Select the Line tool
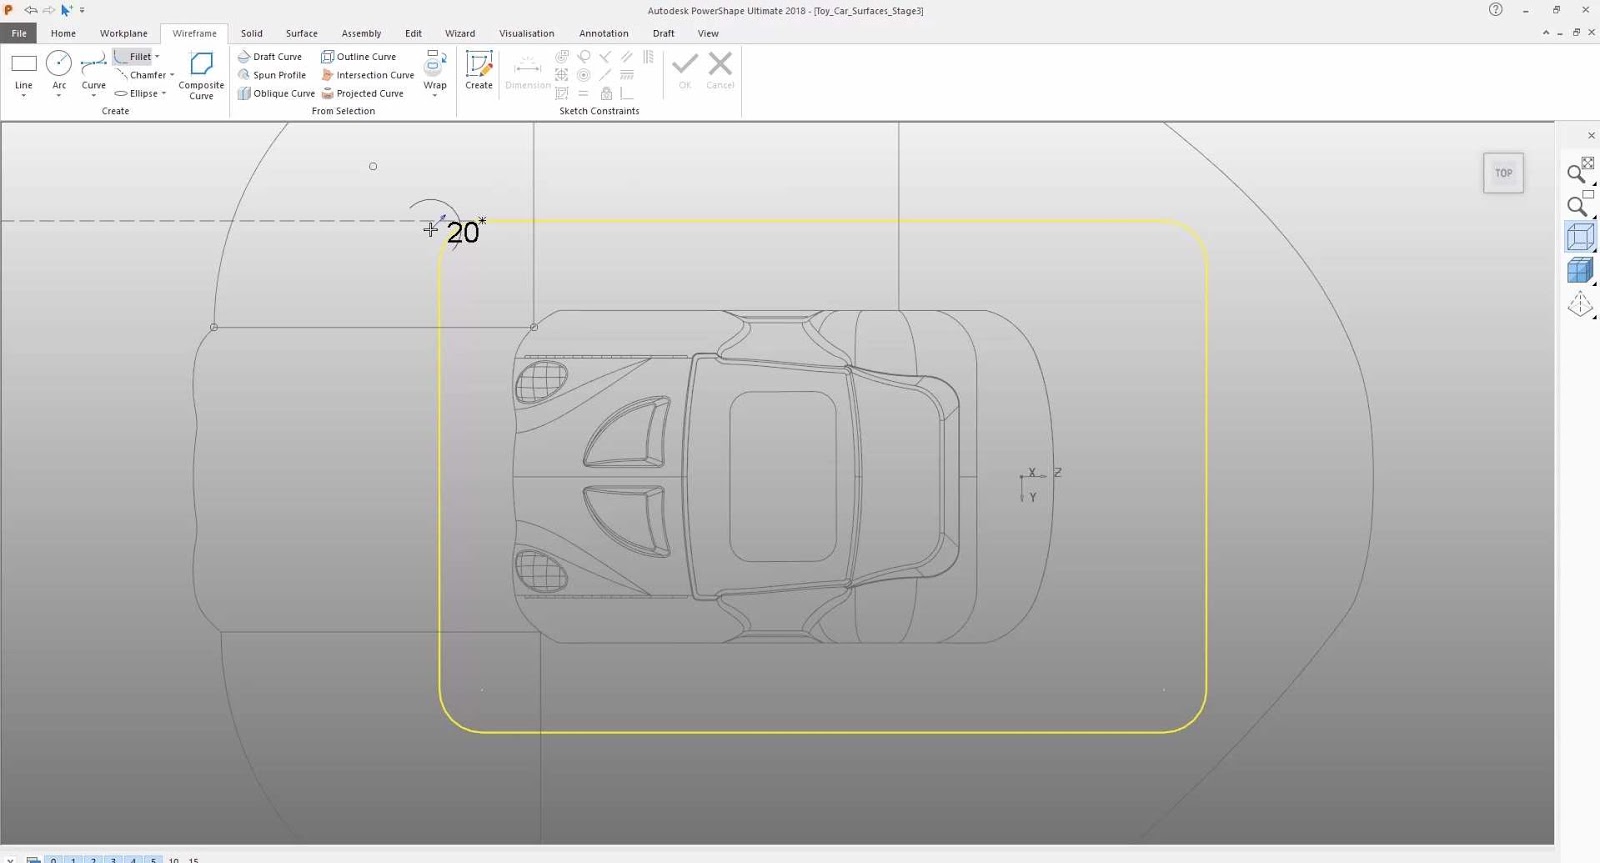This screenshot has height=863, width=1600. (x=24, y=71)
